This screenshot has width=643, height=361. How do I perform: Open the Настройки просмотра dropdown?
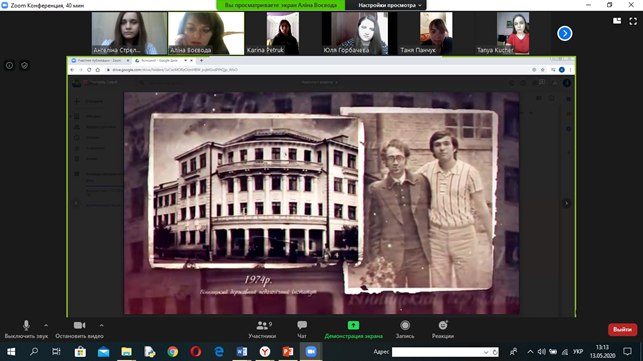tap(389, 5)
